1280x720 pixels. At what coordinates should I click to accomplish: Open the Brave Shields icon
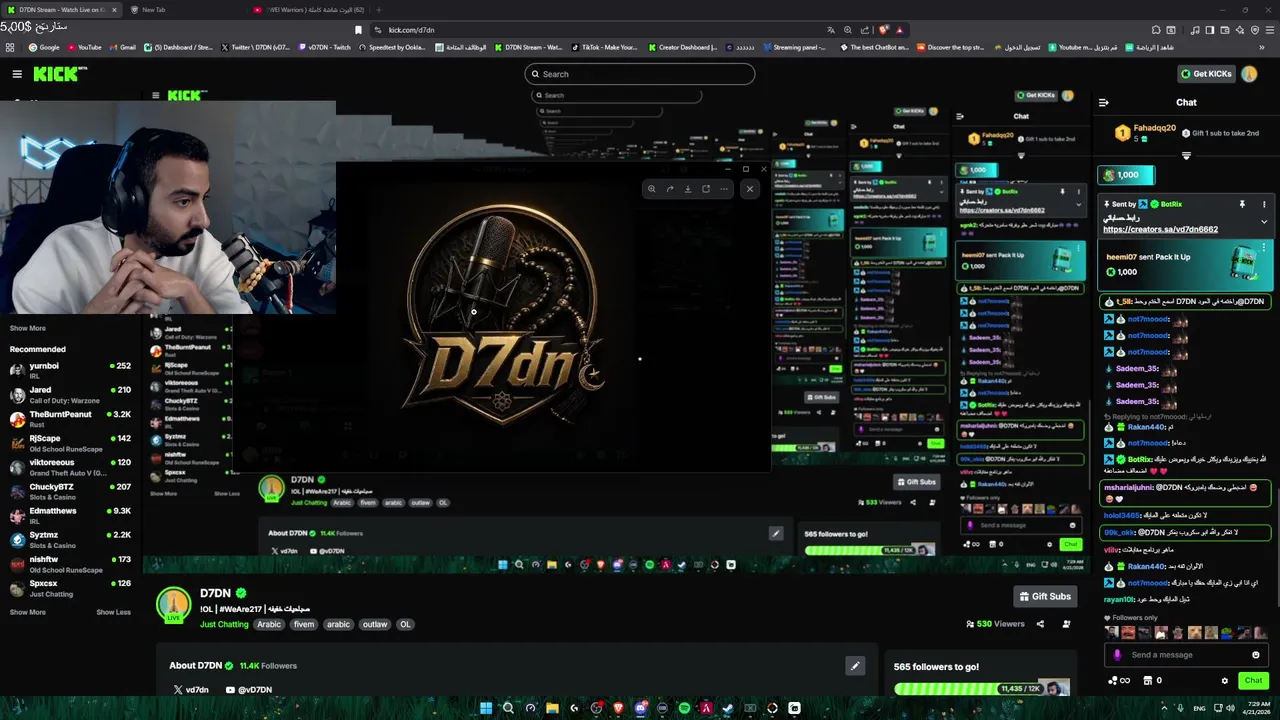pyautogui.click(x=884, y=30)
